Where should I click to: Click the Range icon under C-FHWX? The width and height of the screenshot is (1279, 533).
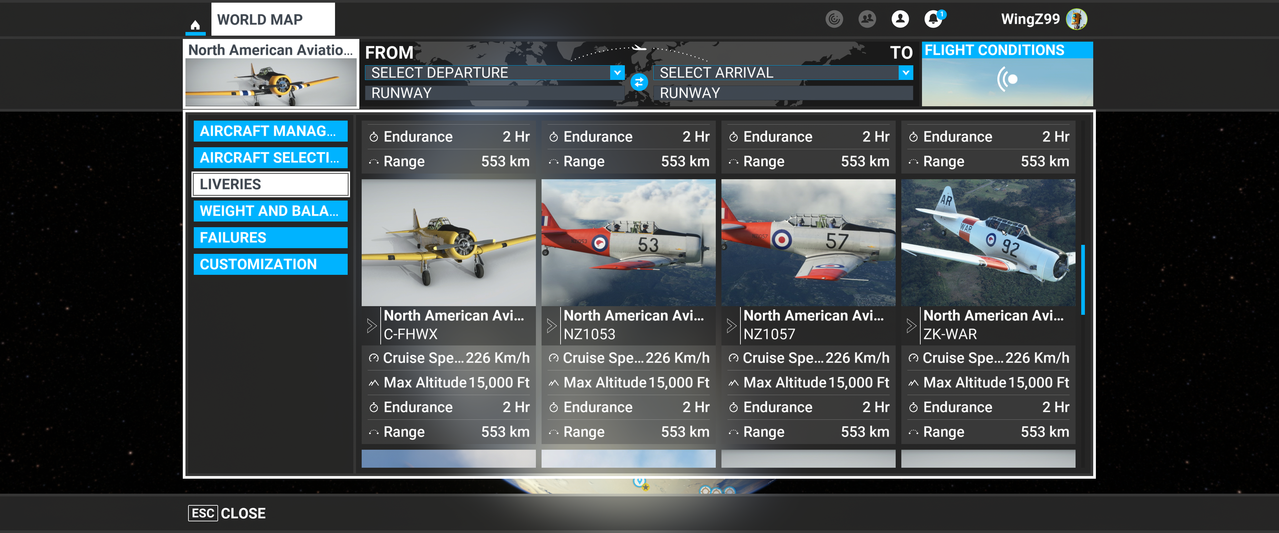pyautogui.click(x=374, y=433)
